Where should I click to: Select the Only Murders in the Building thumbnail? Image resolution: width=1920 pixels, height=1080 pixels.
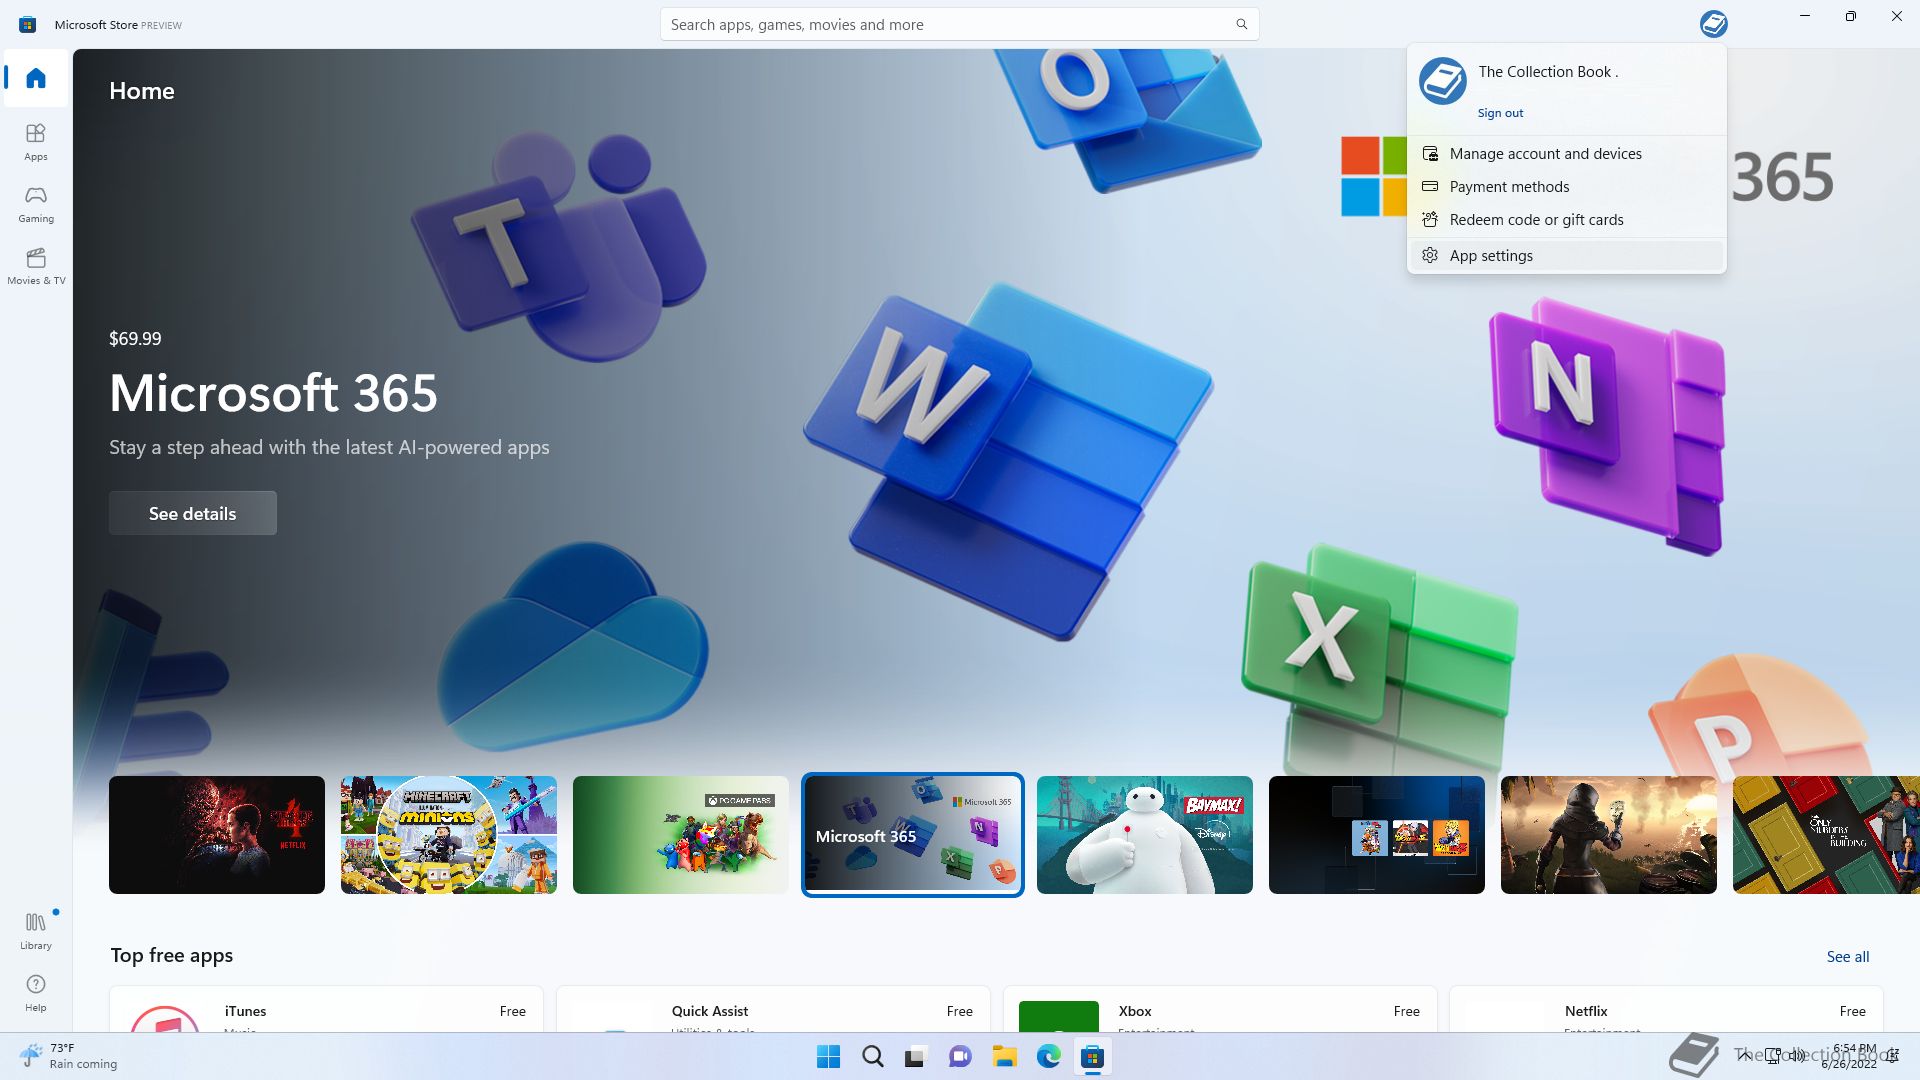[1826, 835]
